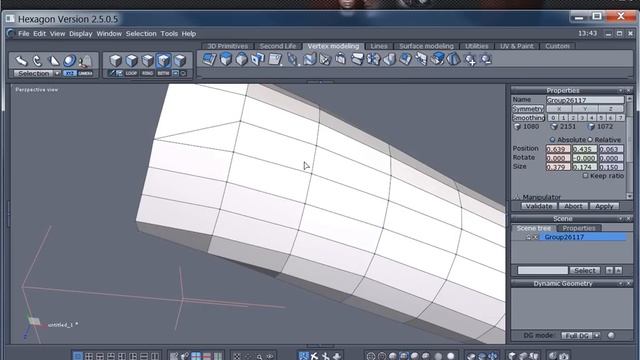The height and width of the screenshot is (360, 640).
Task: Check the Keep ratio checkbox
Action: tap(585, 176)
